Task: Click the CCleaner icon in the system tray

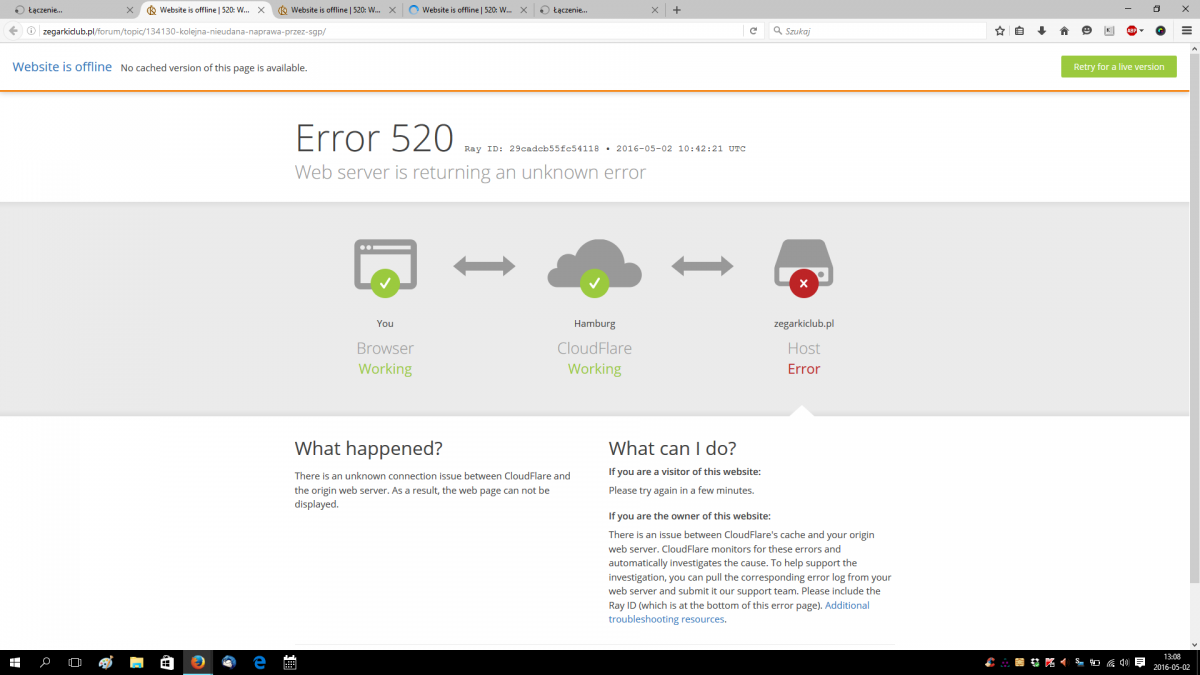Action: [990, 662]
